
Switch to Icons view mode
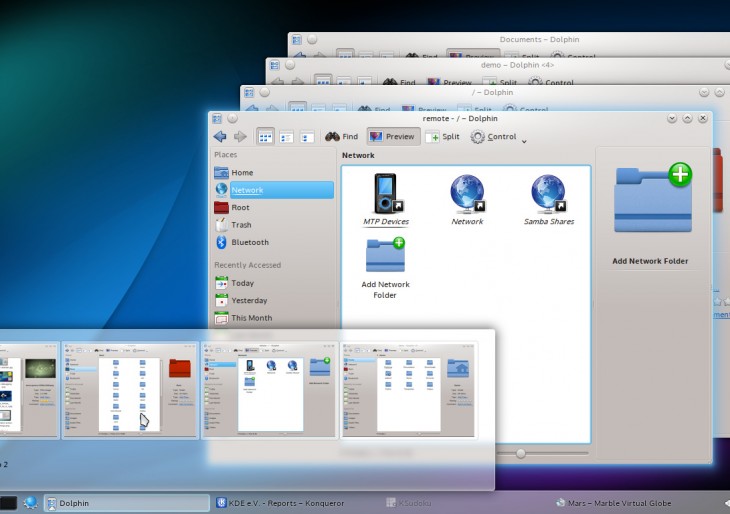[x=266, y=137]
